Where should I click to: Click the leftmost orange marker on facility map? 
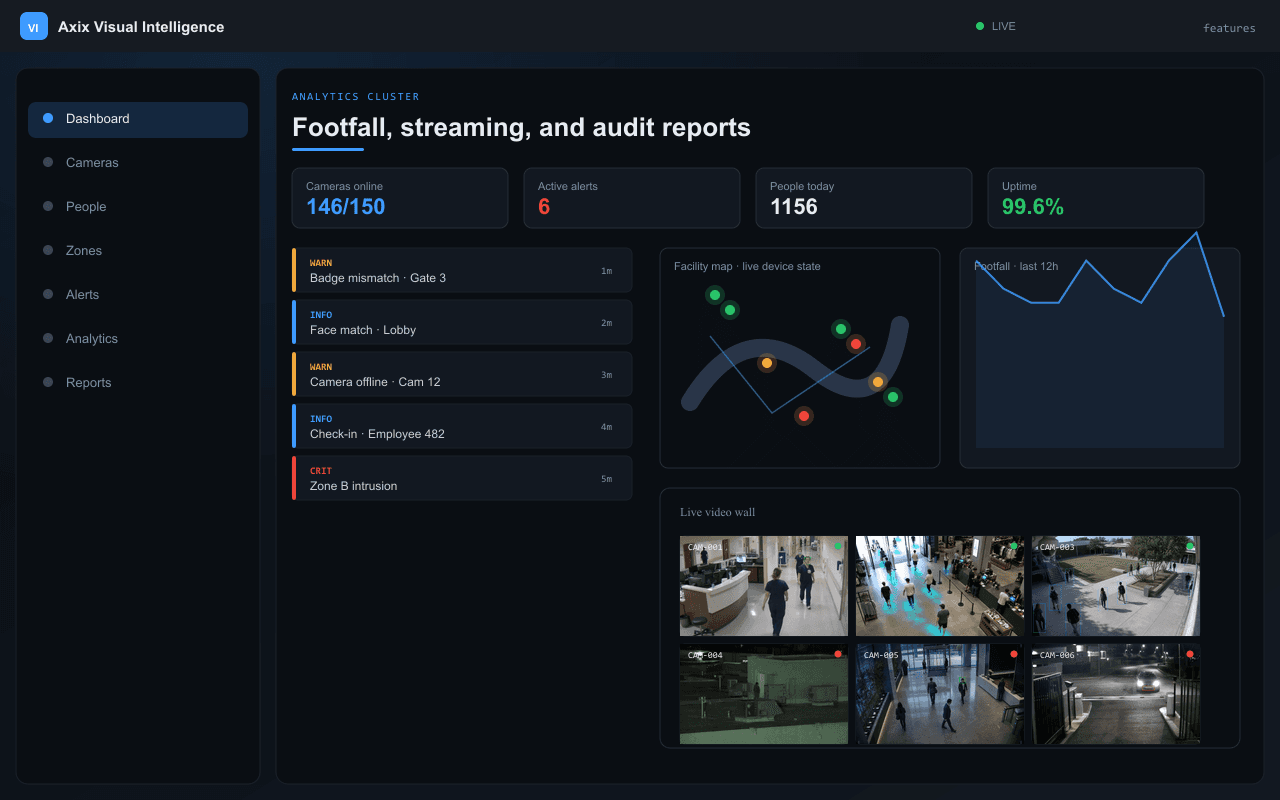tap(767, 363)
